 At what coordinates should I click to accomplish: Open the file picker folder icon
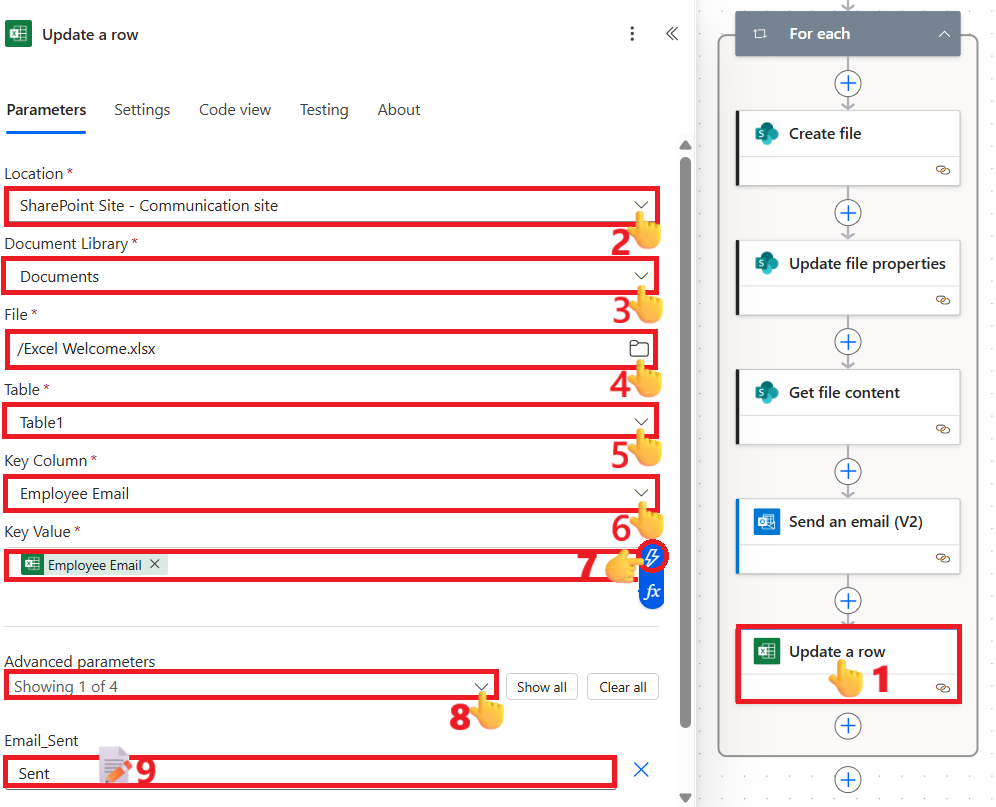point(638,349)
